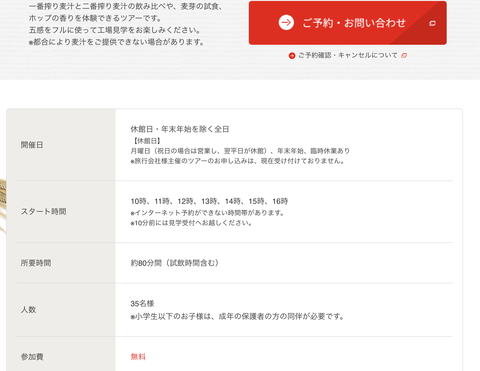Image resolution: width=480 pixels, height=371 pixels.
Task: Click the note about 小学生以下のお子様
Action: (237, 316)
